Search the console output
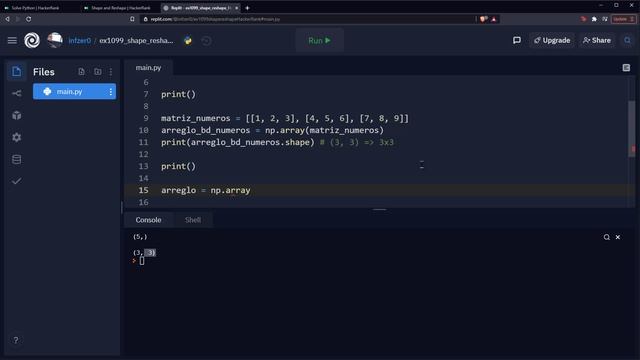This screenshot has height=360, width=640. tap(607, 237)
